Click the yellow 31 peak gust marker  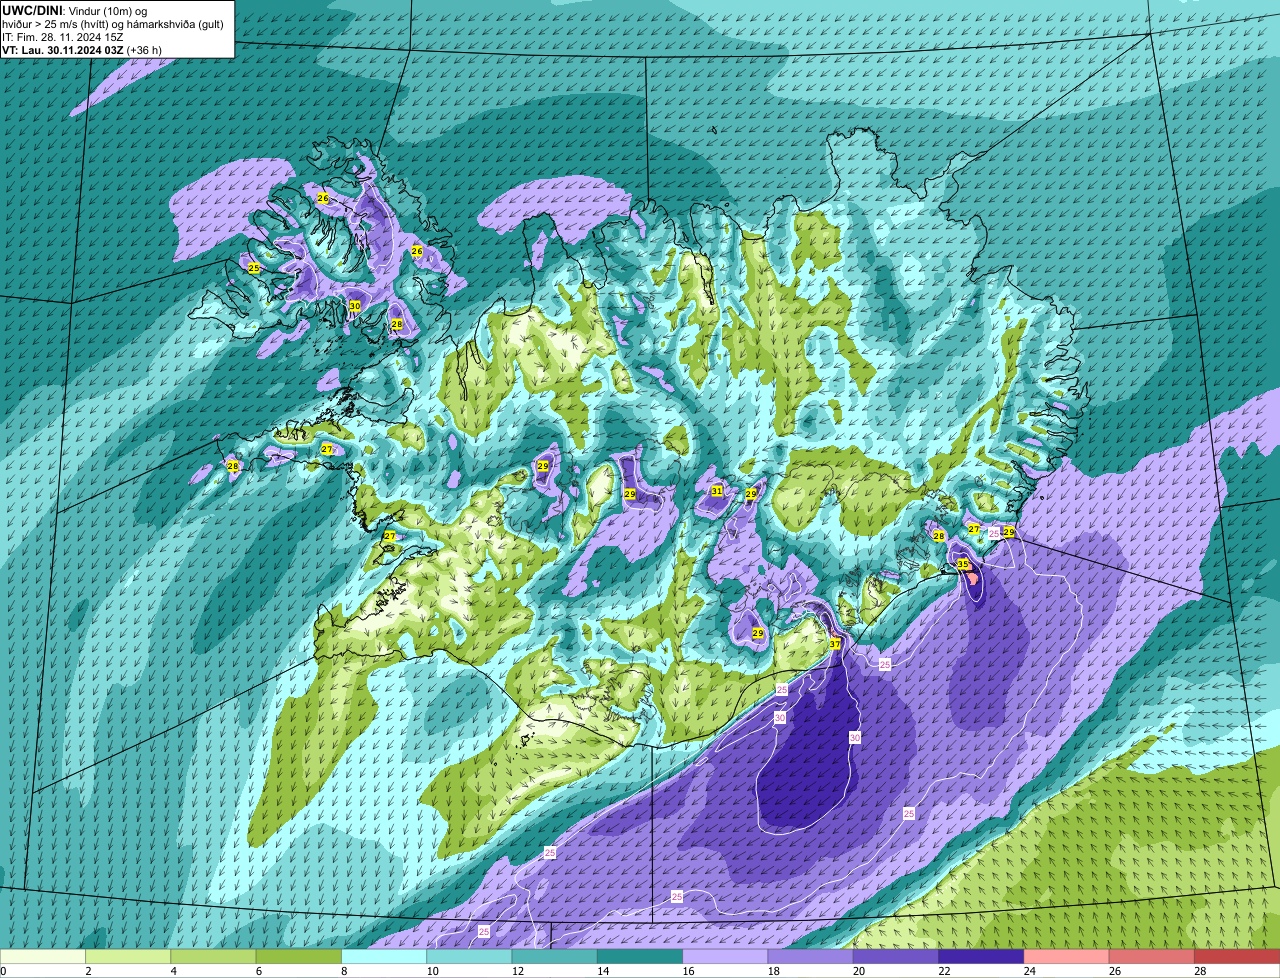(x=717, y=491)
